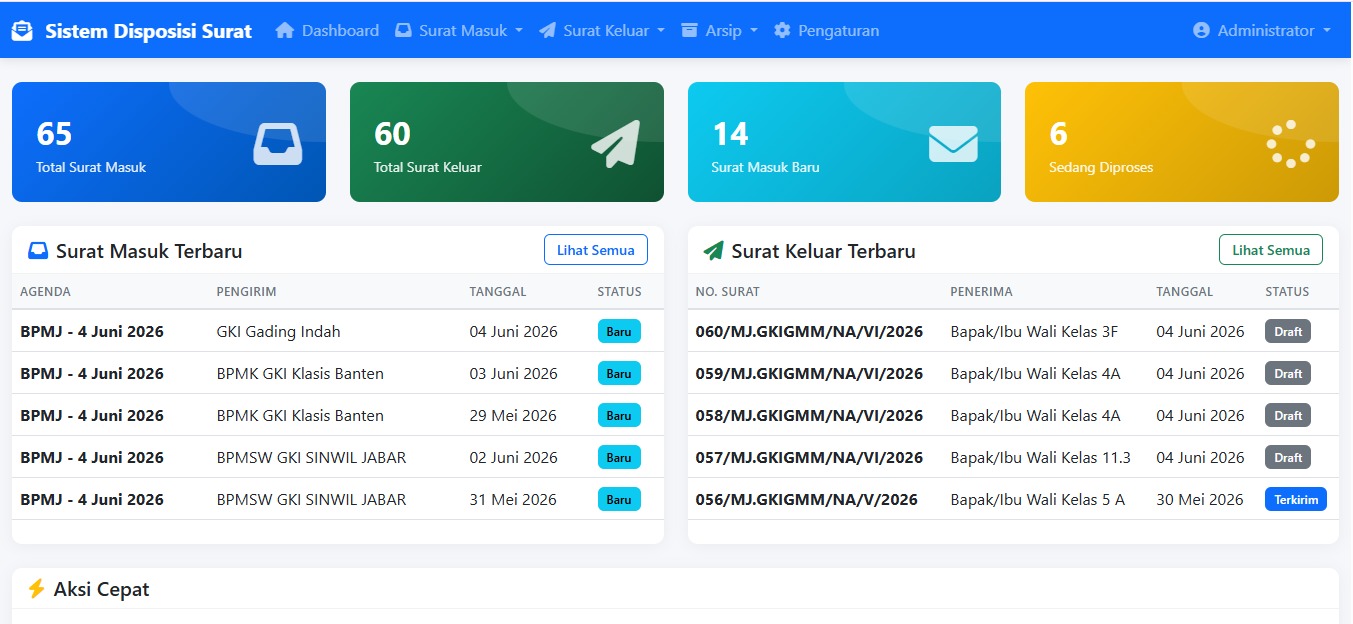Select letter number 060/MJ.GKIGMM/NA/VI/2026
This screenshot has width=1353, height=624.
click(809, 332)
